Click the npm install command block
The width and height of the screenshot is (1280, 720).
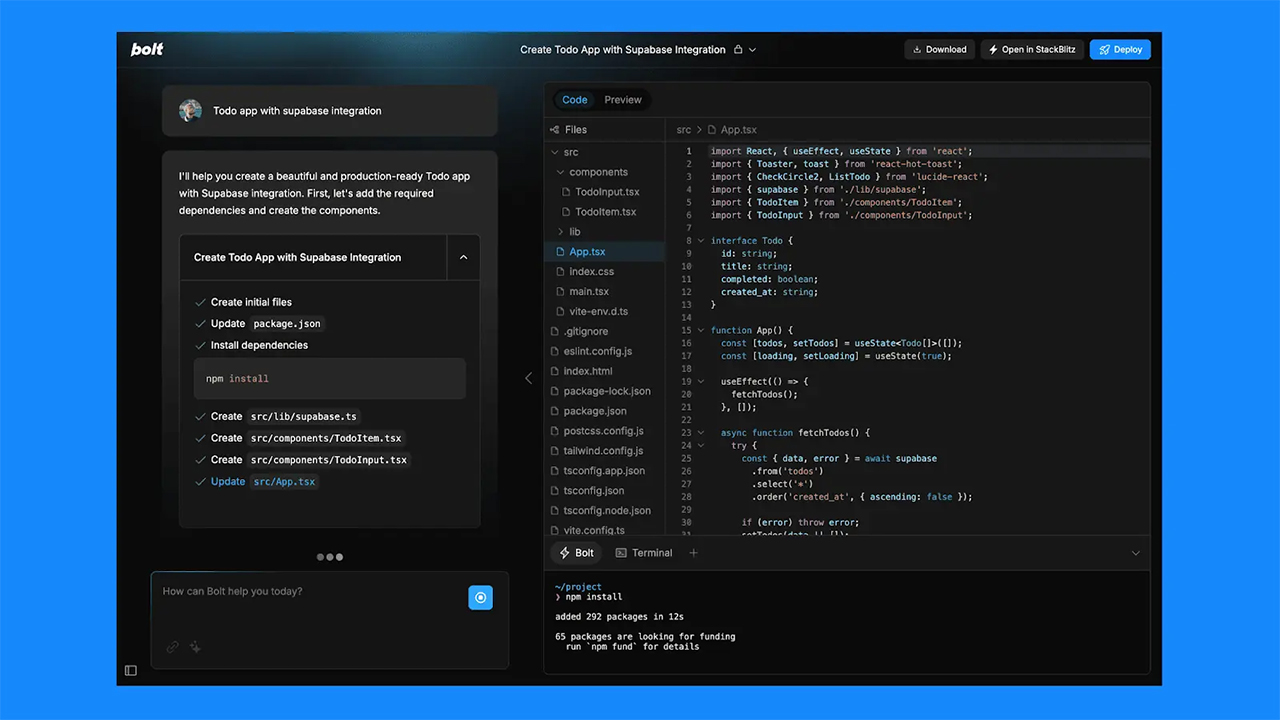click(329, 379)
